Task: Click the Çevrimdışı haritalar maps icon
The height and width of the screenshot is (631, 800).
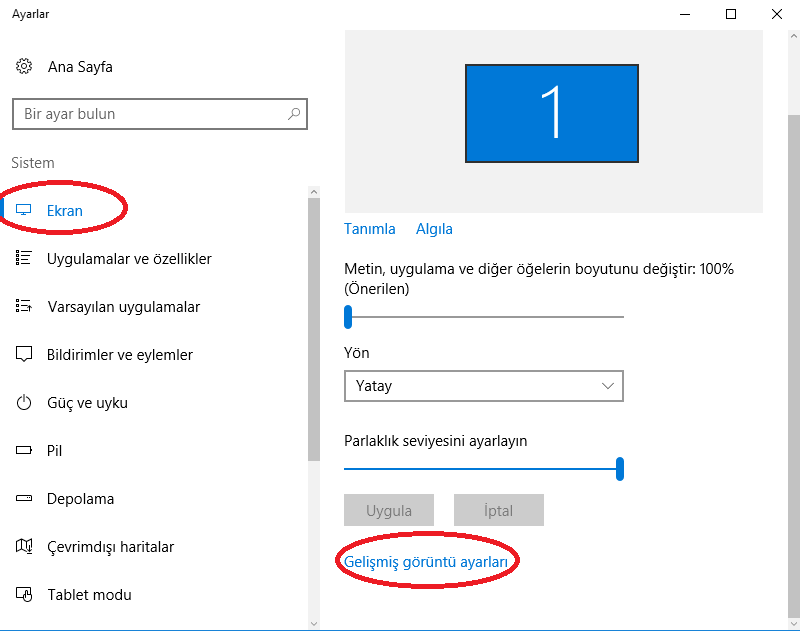Action: (23, 547)
